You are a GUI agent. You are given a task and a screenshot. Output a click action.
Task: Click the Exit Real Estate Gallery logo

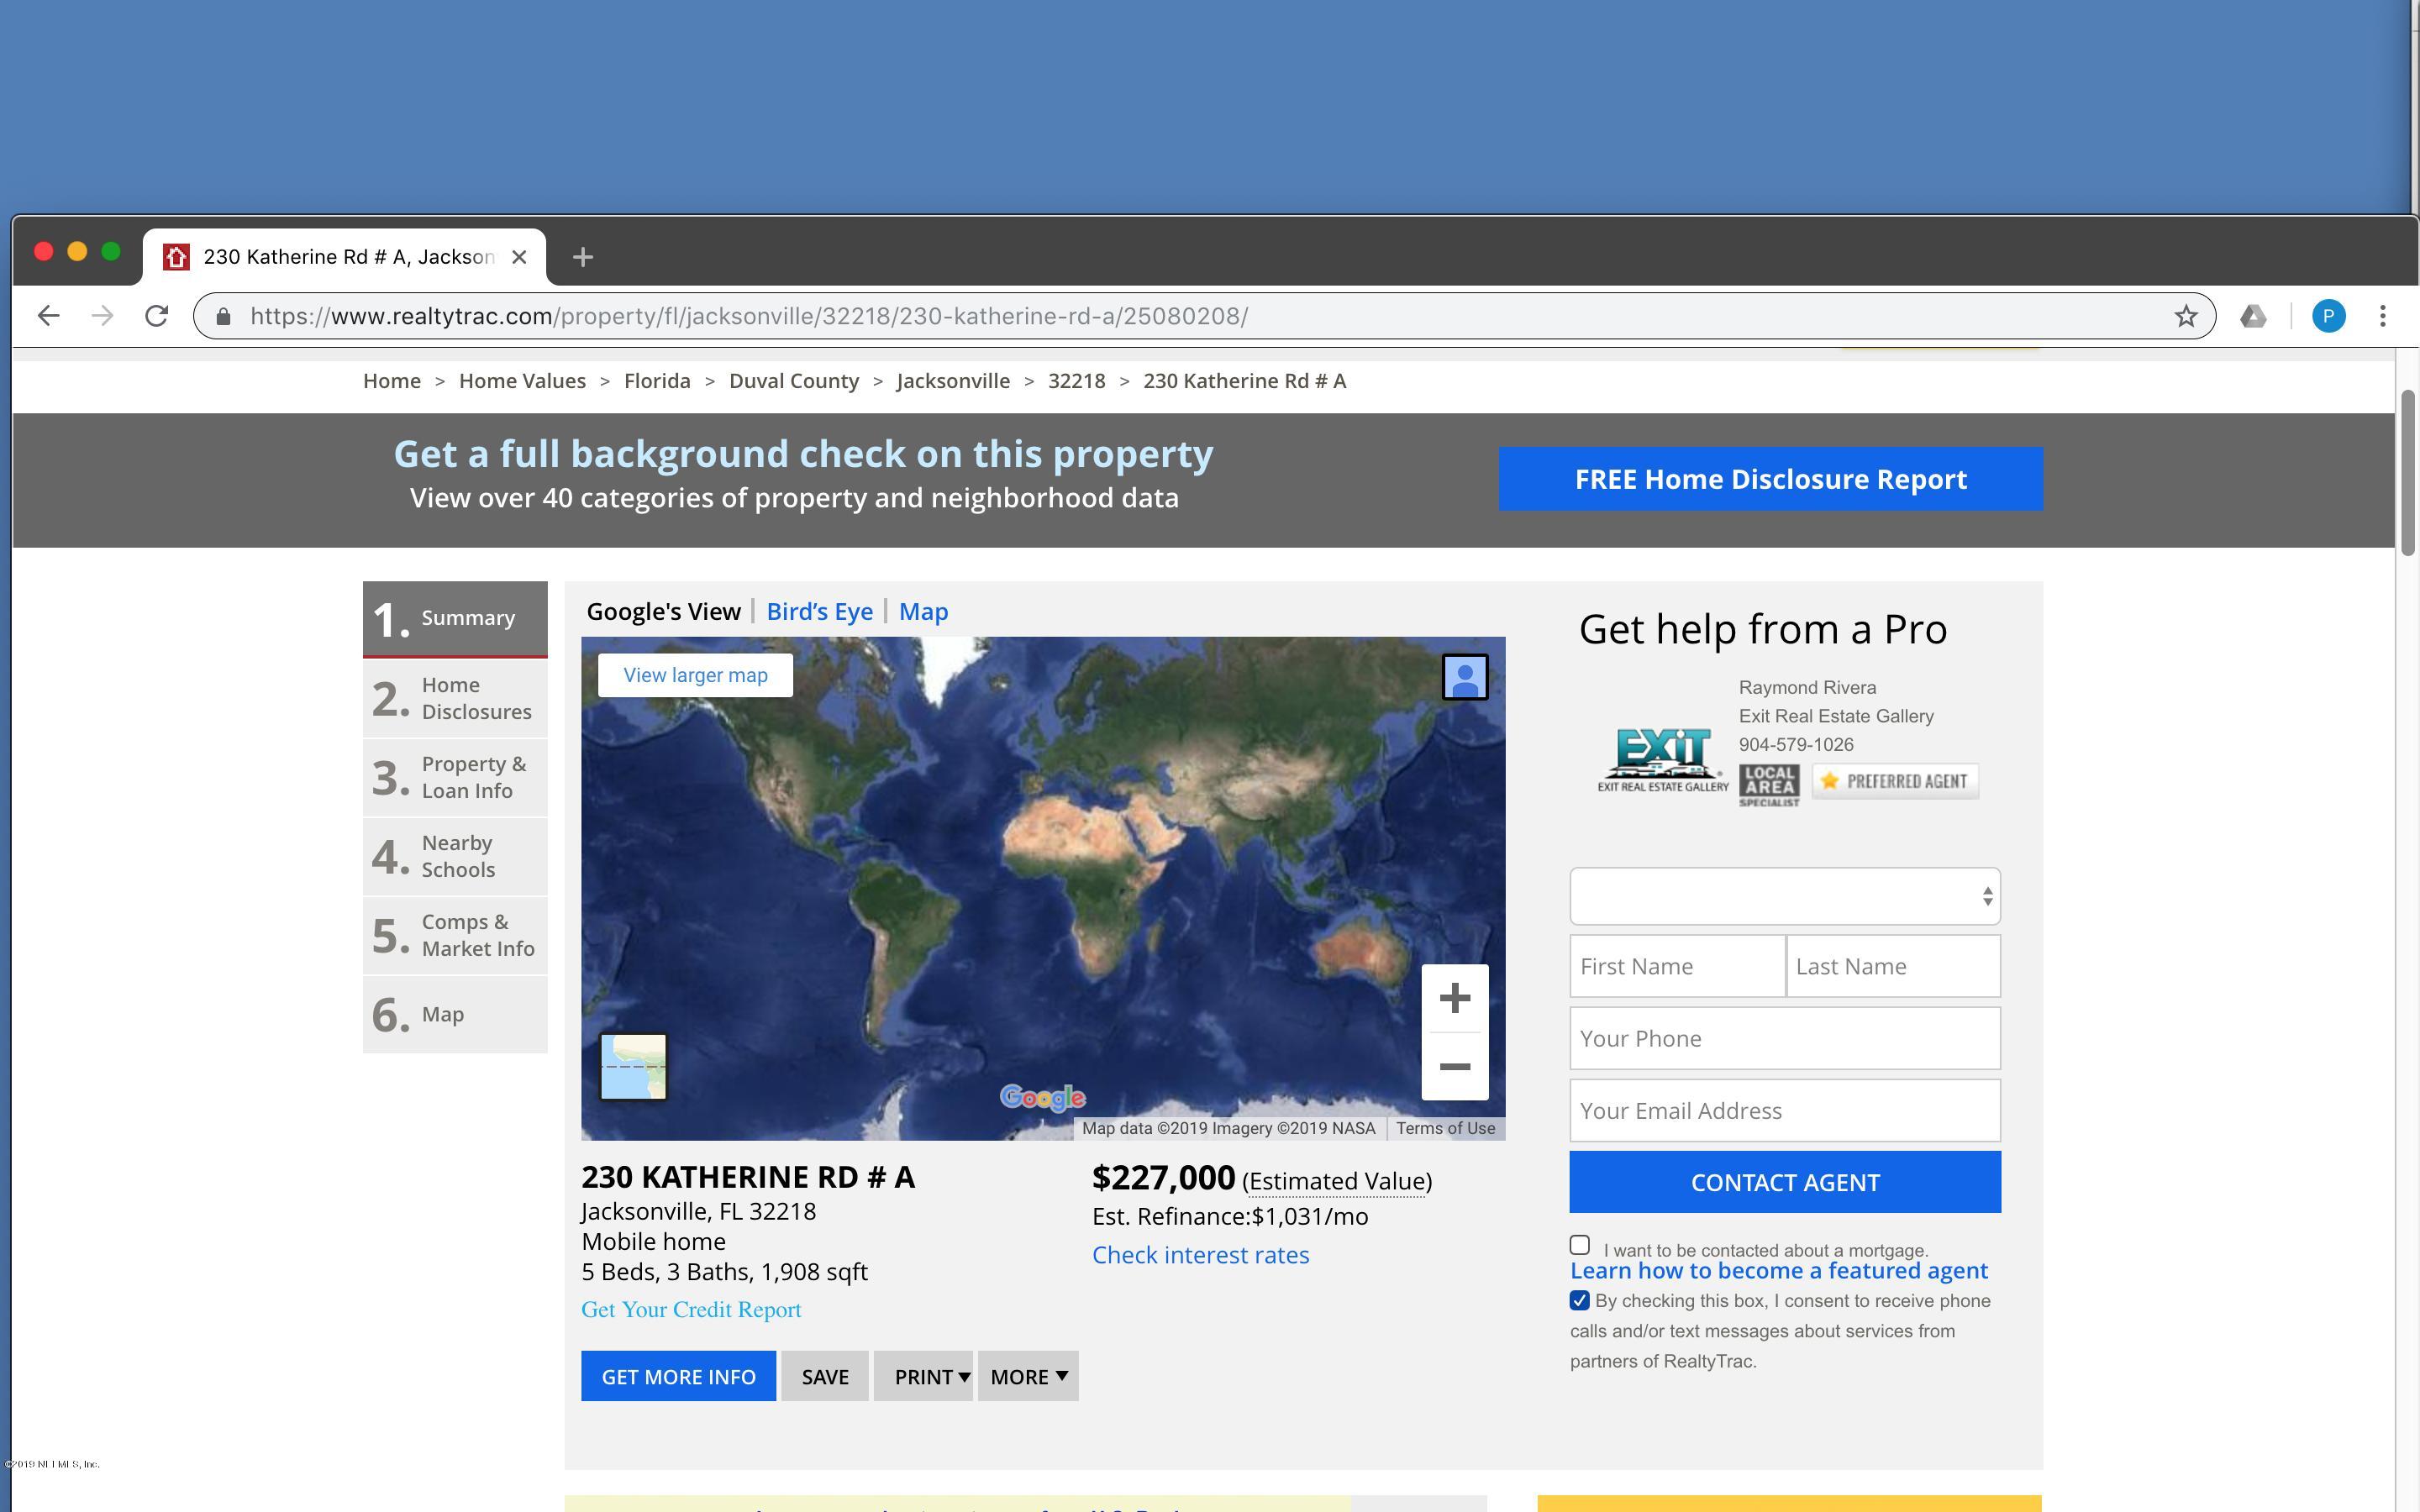1663,759
